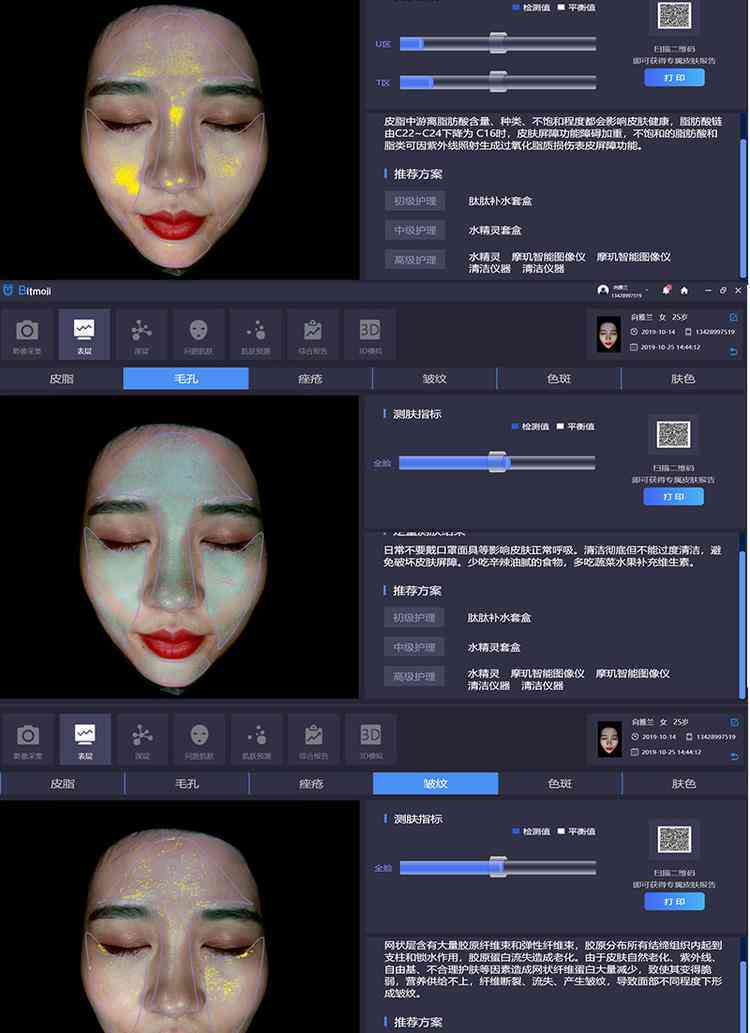This screenshot has width=750, height=1033.
Task: Open 影像采集 camera icon in the 皱纹 window
Action: 28,739
